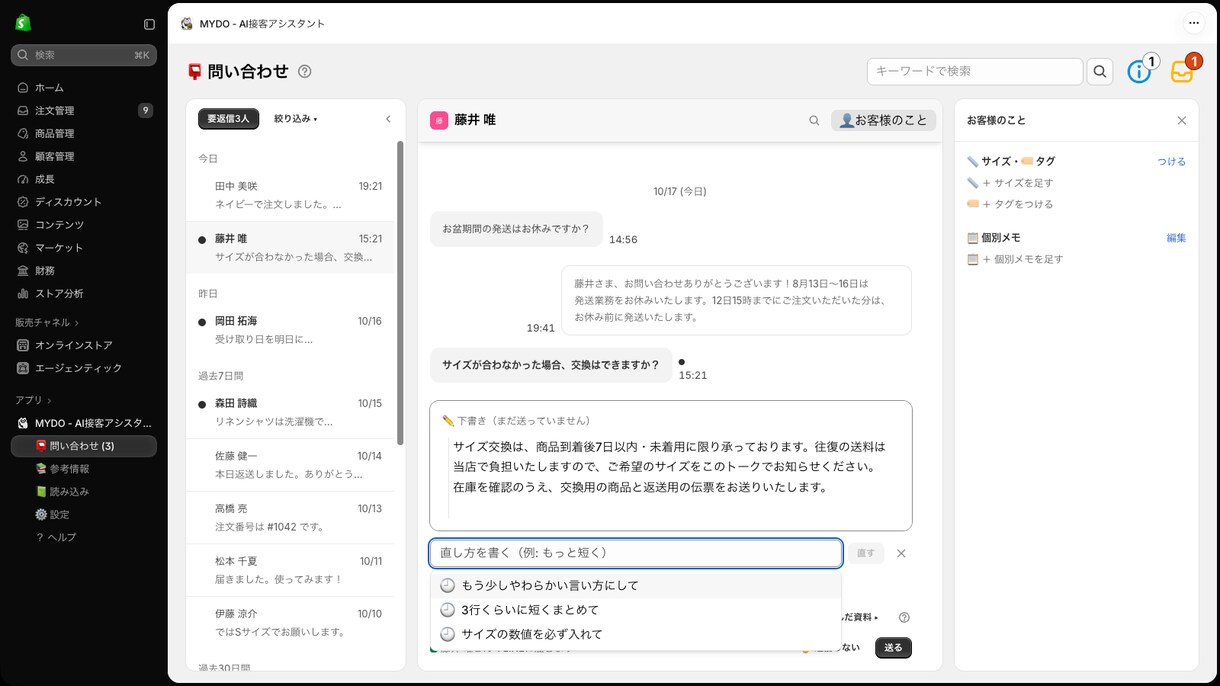Image resolution: width=1220 pixels, height=686 pixels.
Task: Collapse the conversation list panel
Action: click(388, 119)
